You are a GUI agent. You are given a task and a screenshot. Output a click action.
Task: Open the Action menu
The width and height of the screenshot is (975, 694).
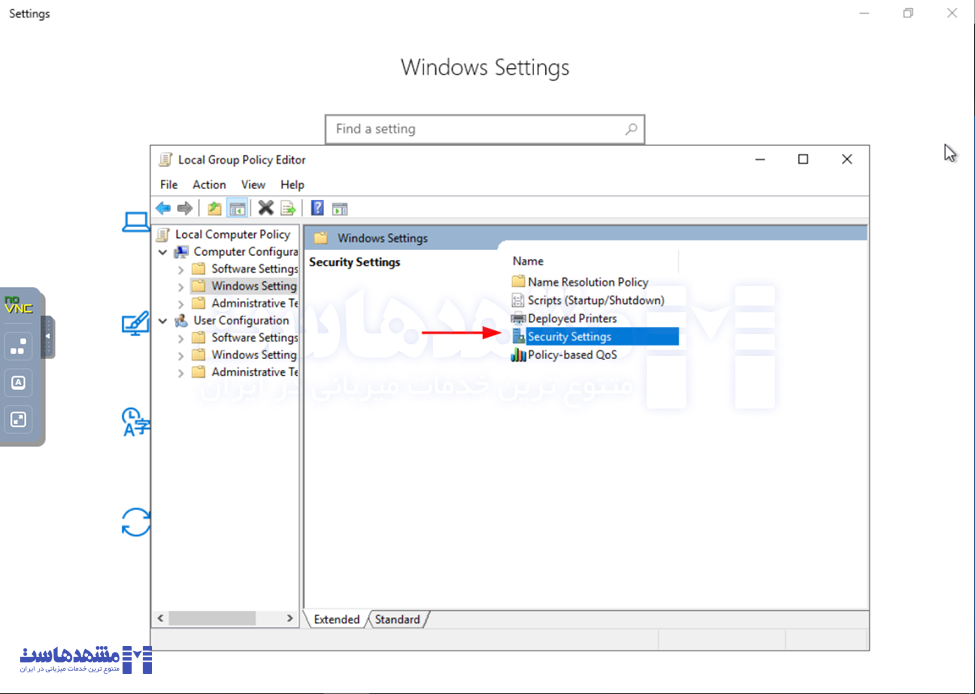click(x=209, y=184)
